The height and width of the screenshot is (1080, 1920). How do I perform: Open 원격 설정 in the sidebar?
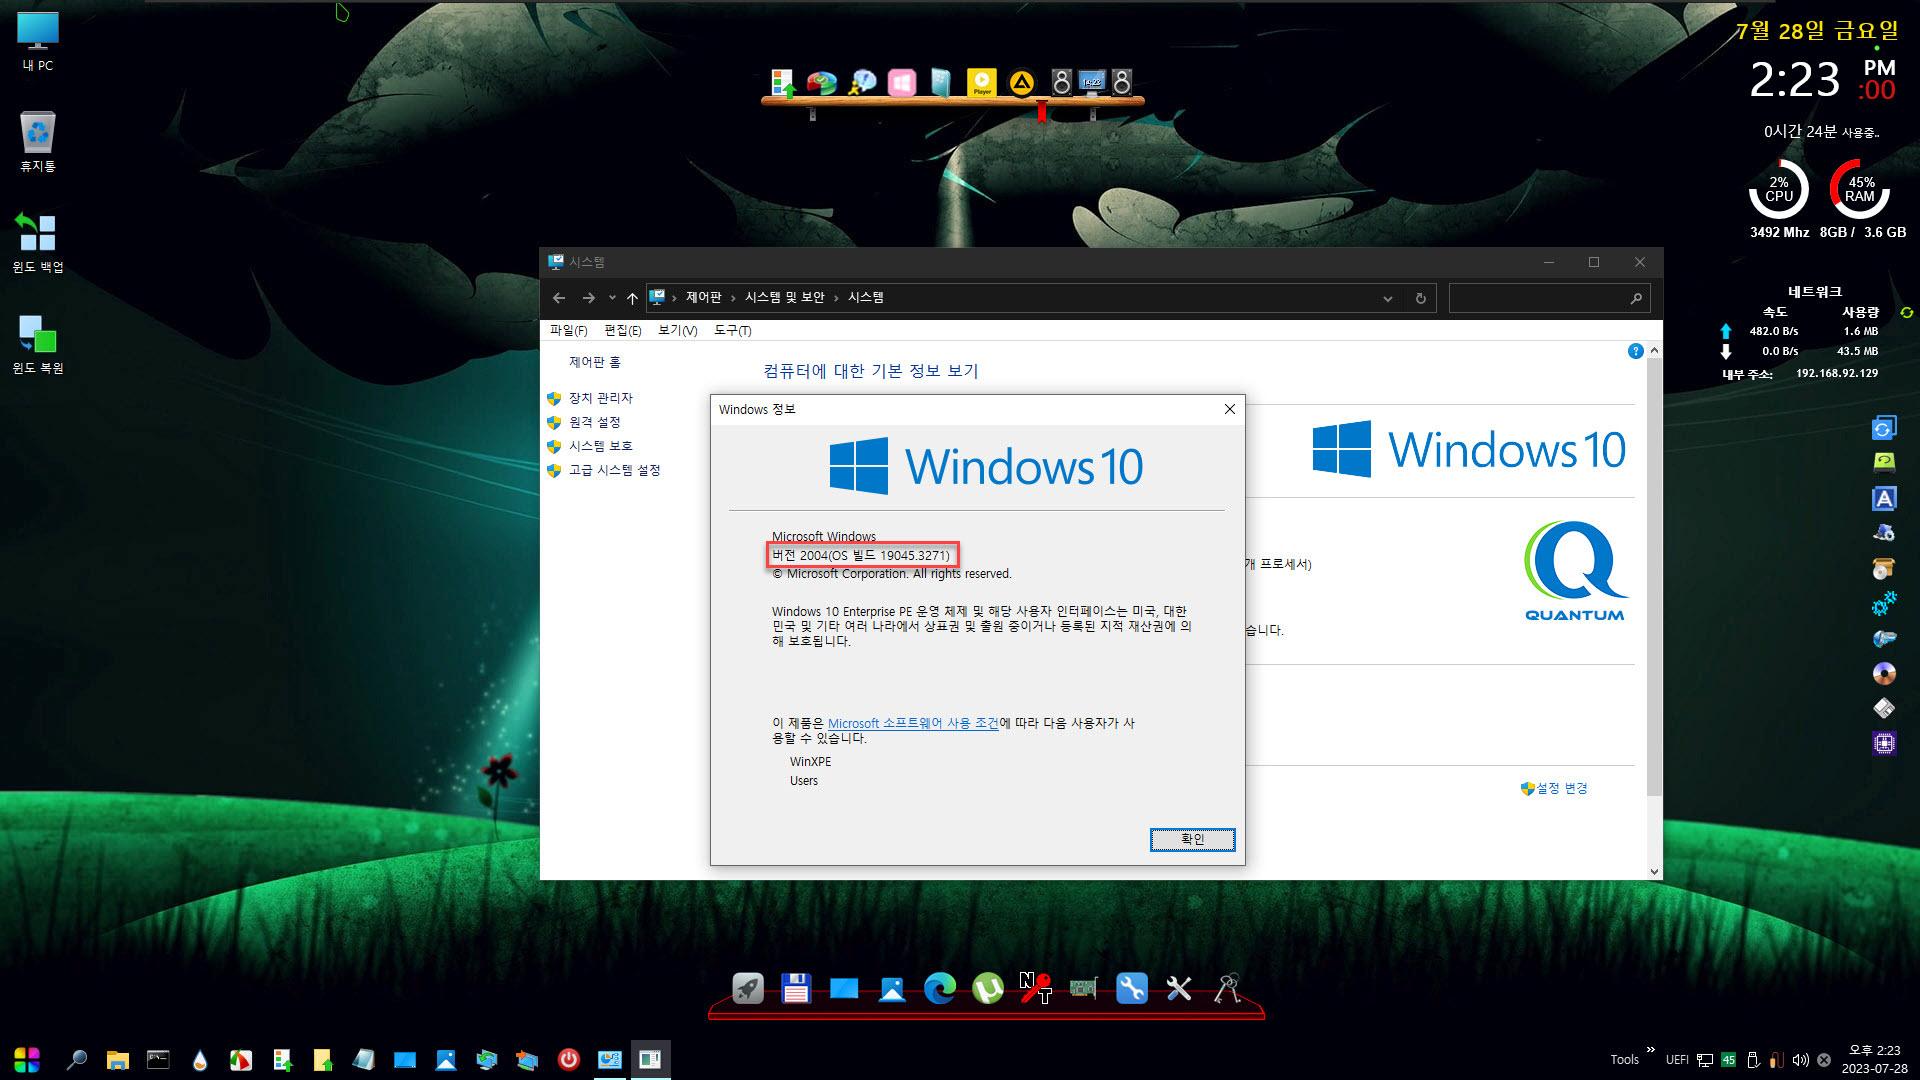tap(594, 422)
